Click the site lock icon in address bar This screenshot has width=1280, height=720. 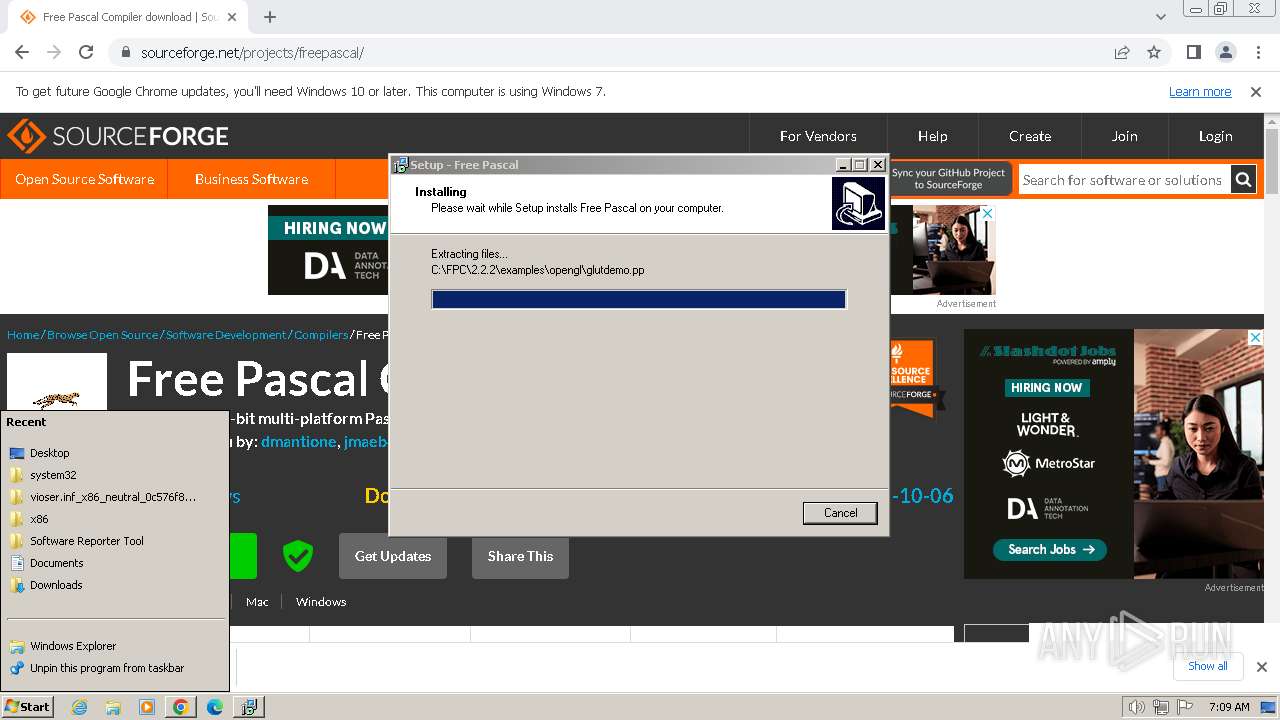[x=125, y=53]
